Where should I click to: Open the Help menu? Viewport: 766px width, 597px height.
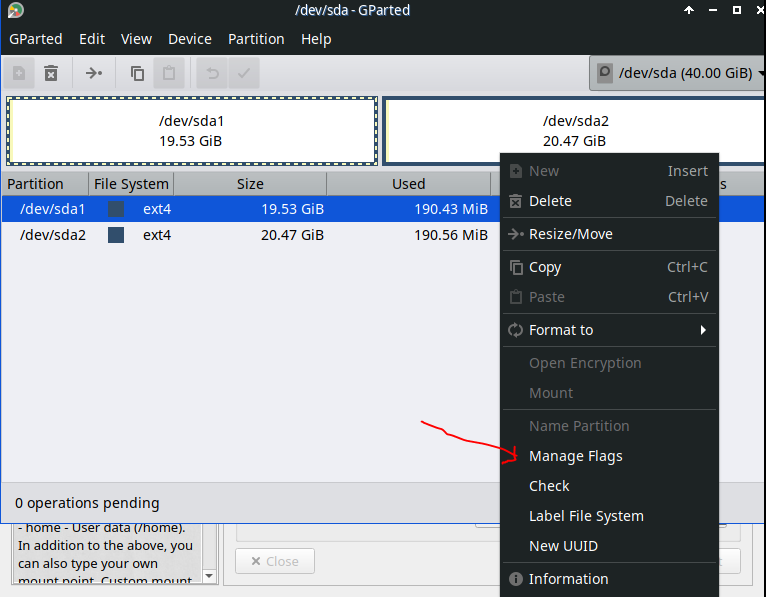coord(316,39)
